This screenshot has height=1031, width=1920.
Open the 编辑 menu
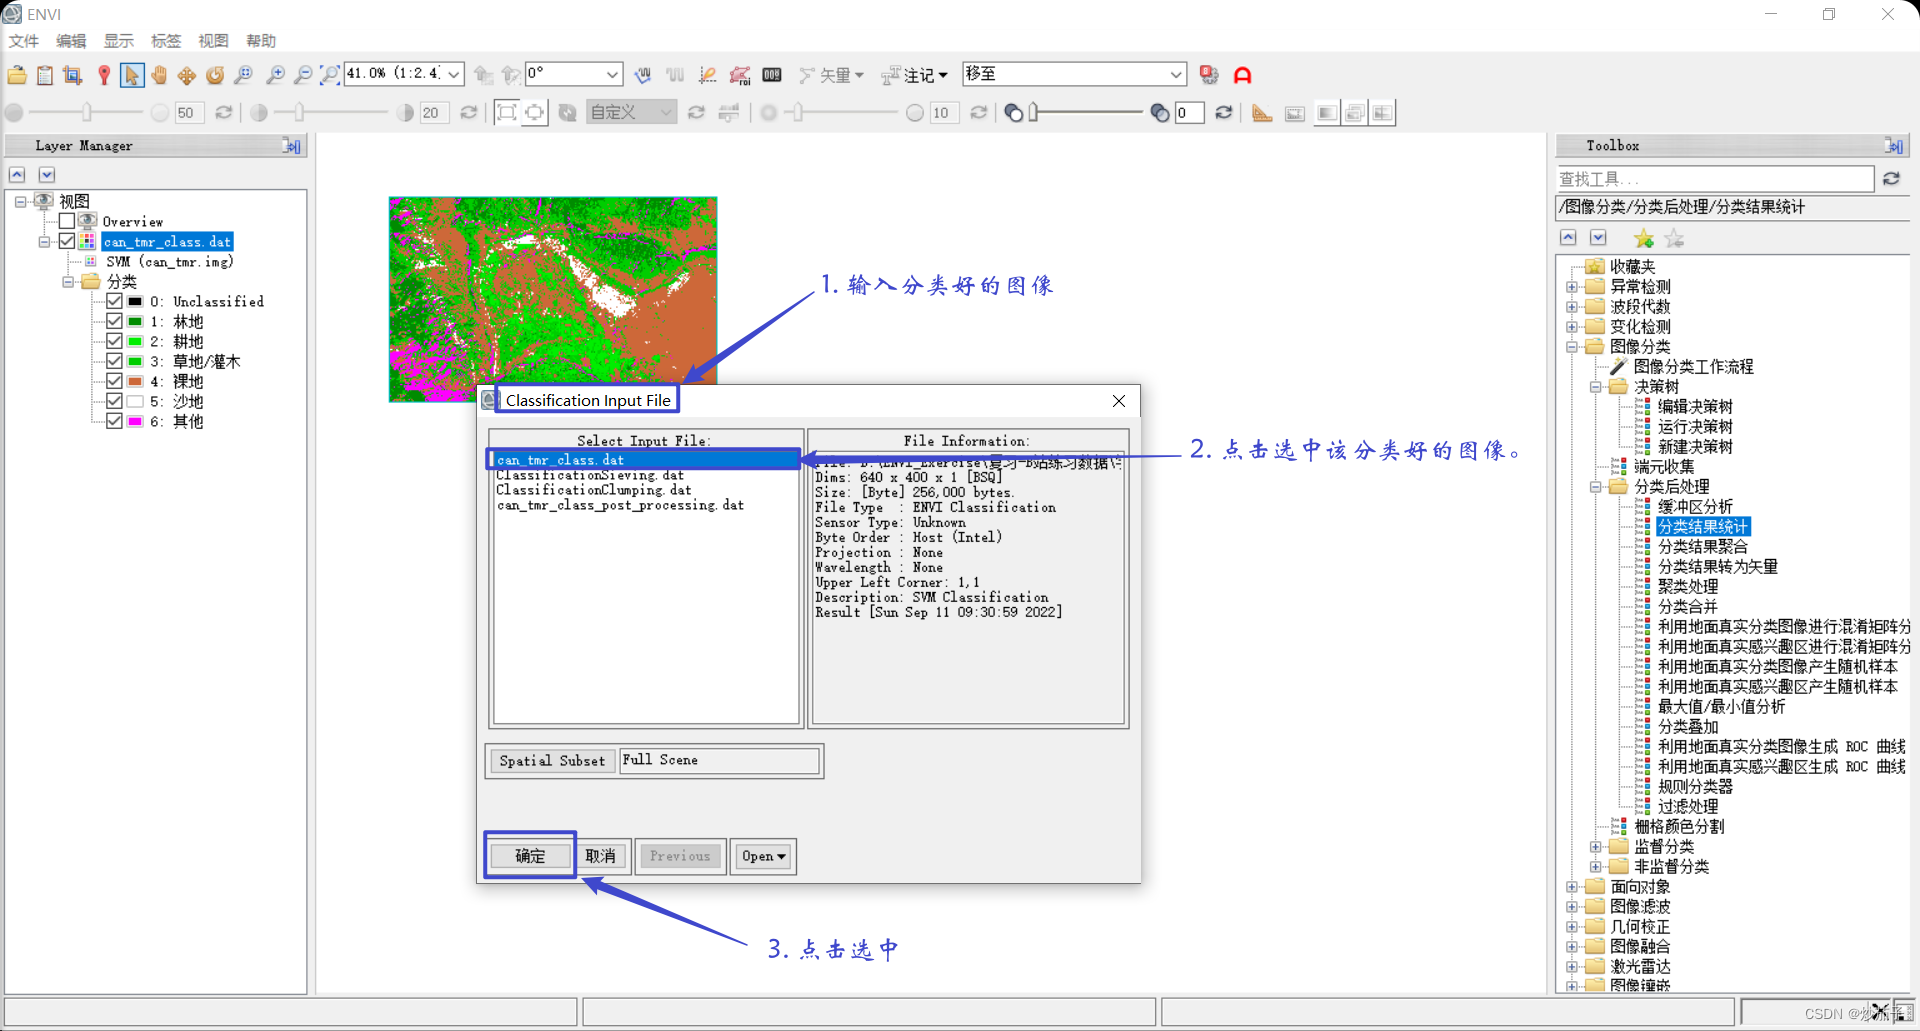pyautogui.click(x=71, y=41)
